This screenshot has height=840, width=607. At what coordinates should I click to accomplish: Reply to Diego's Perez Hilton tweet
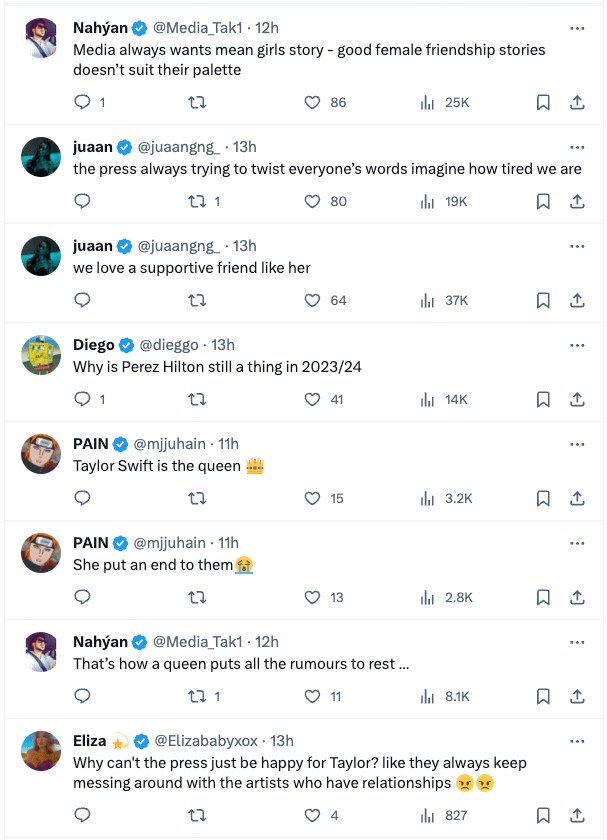[83, 399]
